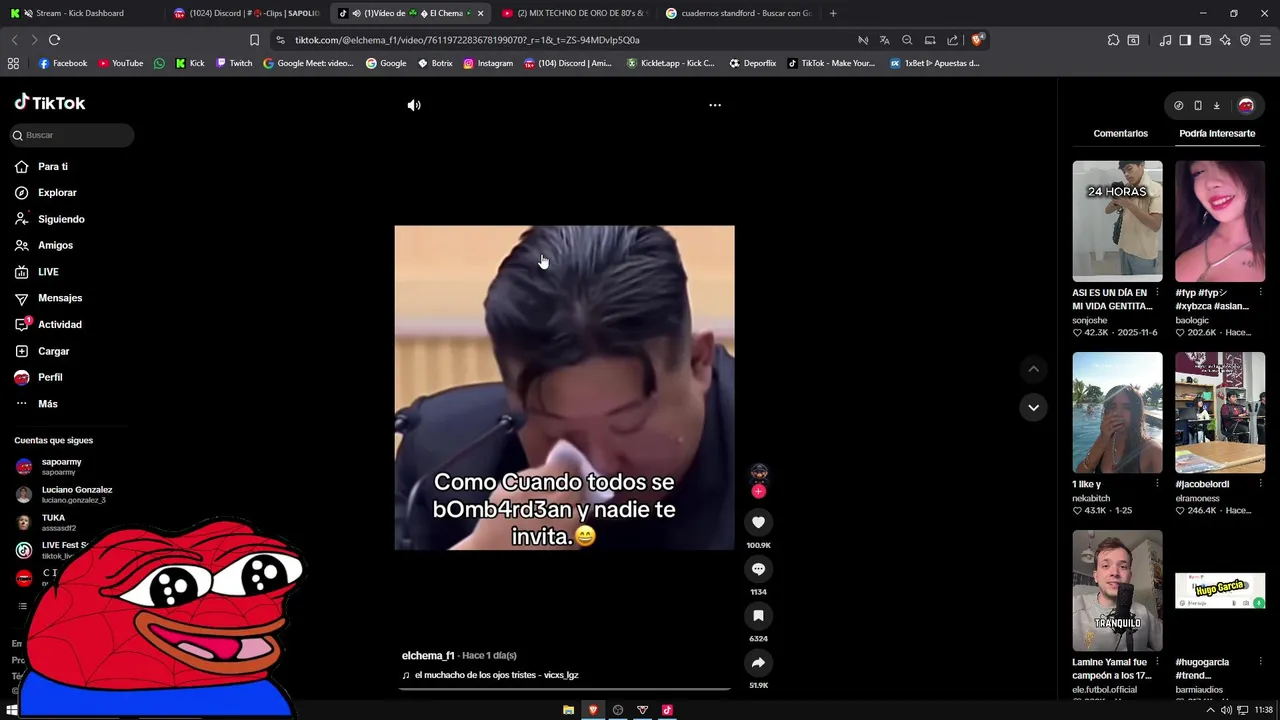
Task: Open Brave Leo AI sparkle icon
Action: 1225,40
